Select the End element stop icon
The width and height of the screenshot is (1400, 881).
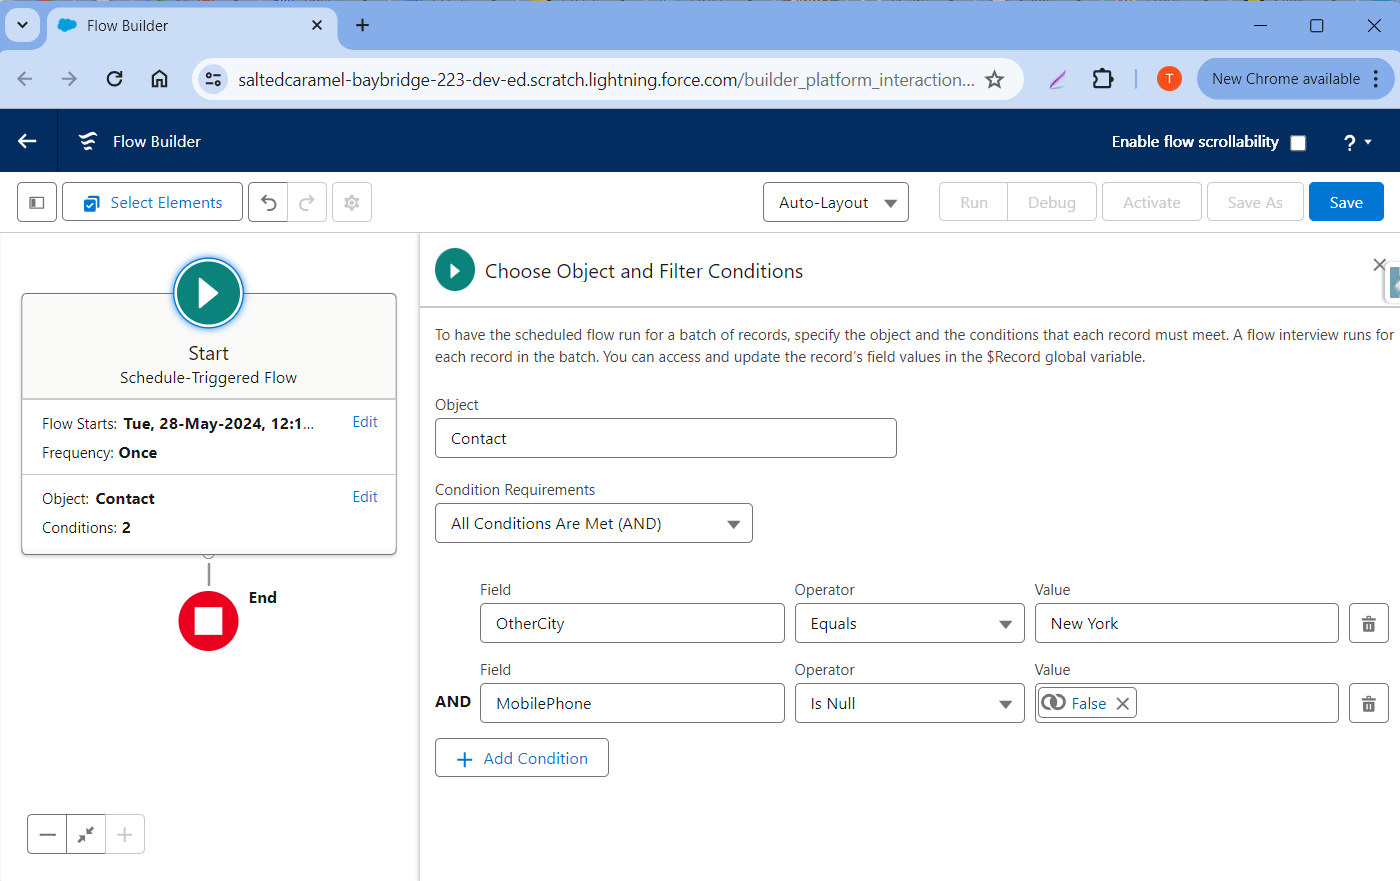coord(208,621)
